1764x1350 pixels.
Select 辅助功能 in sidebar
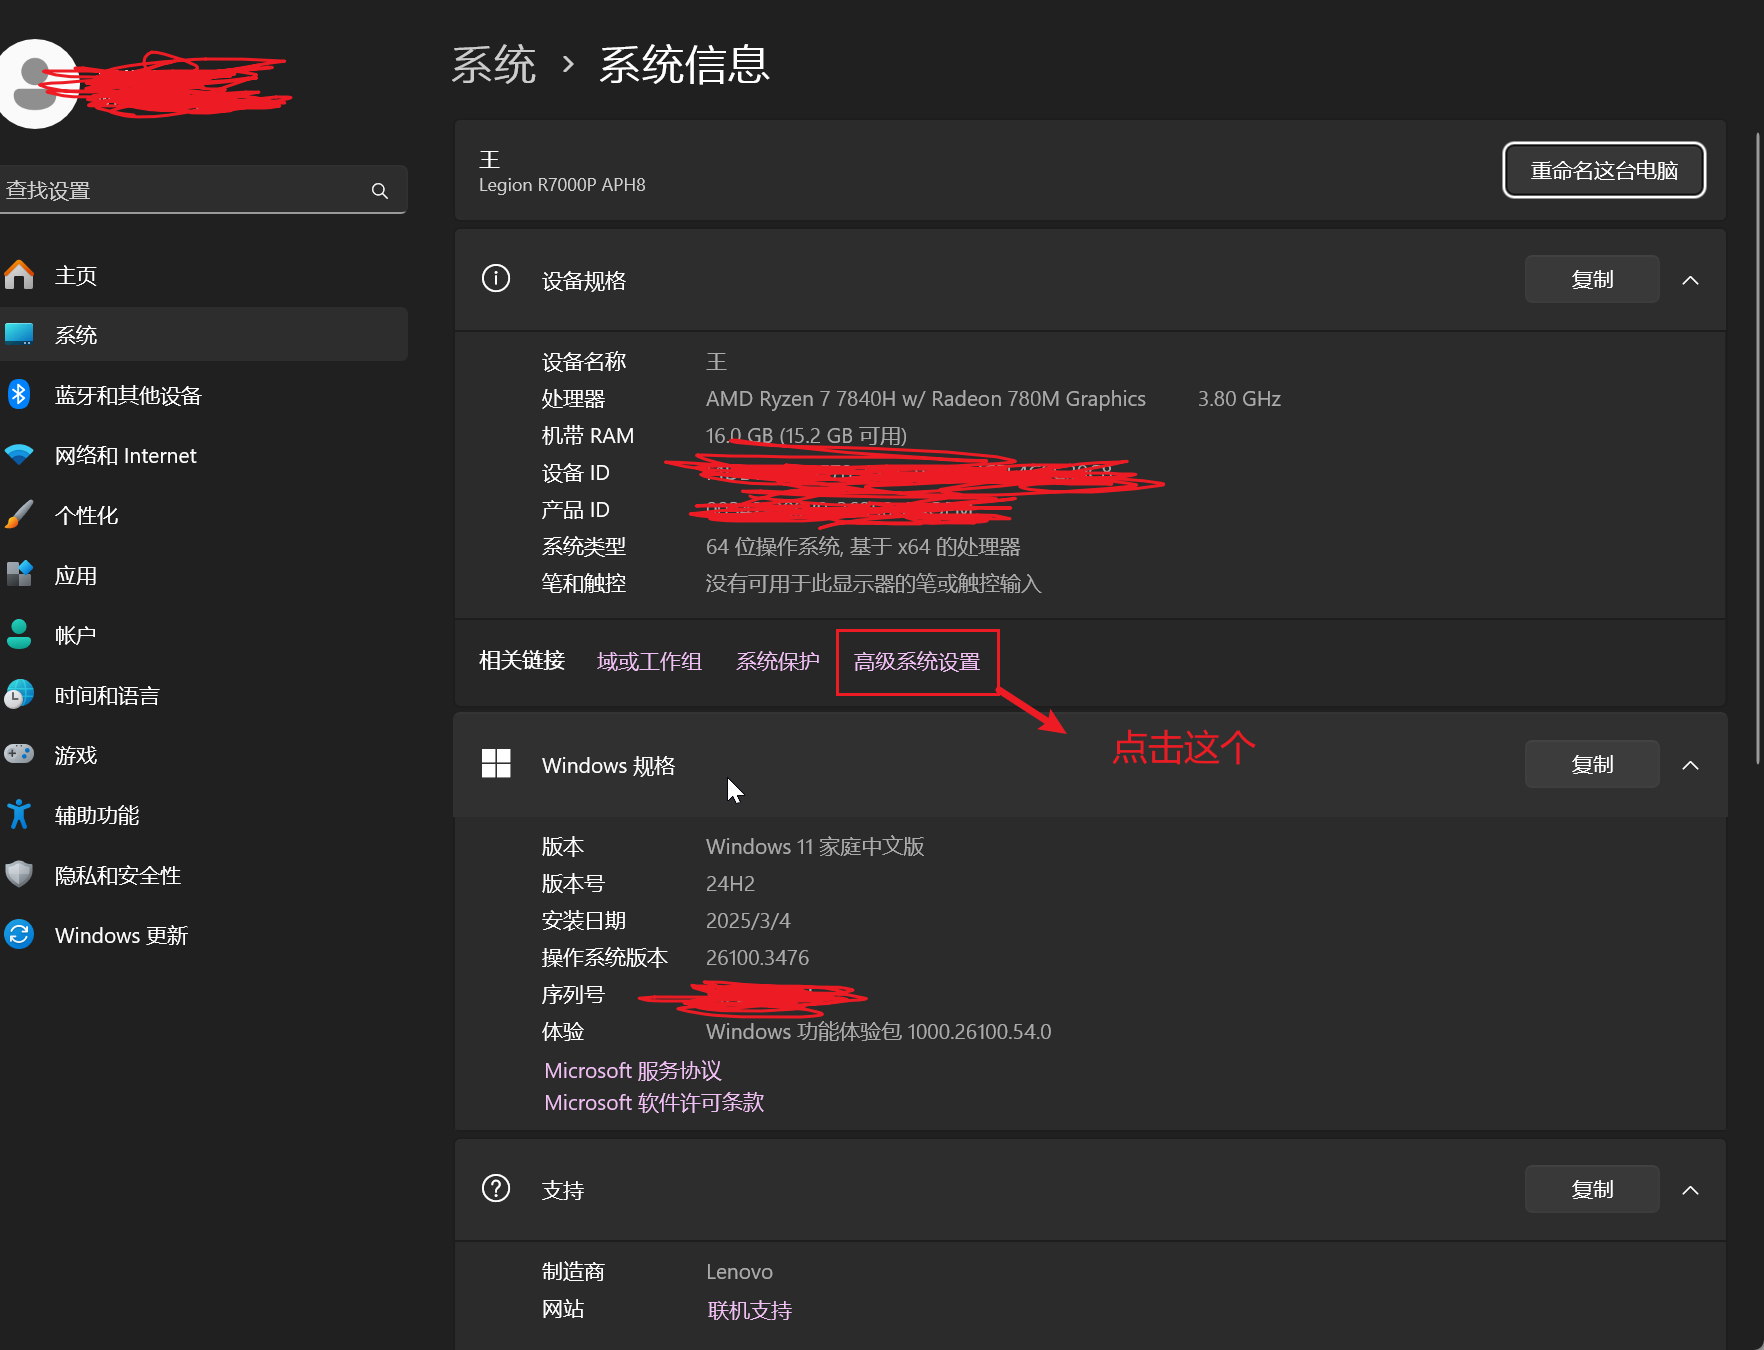204,815
